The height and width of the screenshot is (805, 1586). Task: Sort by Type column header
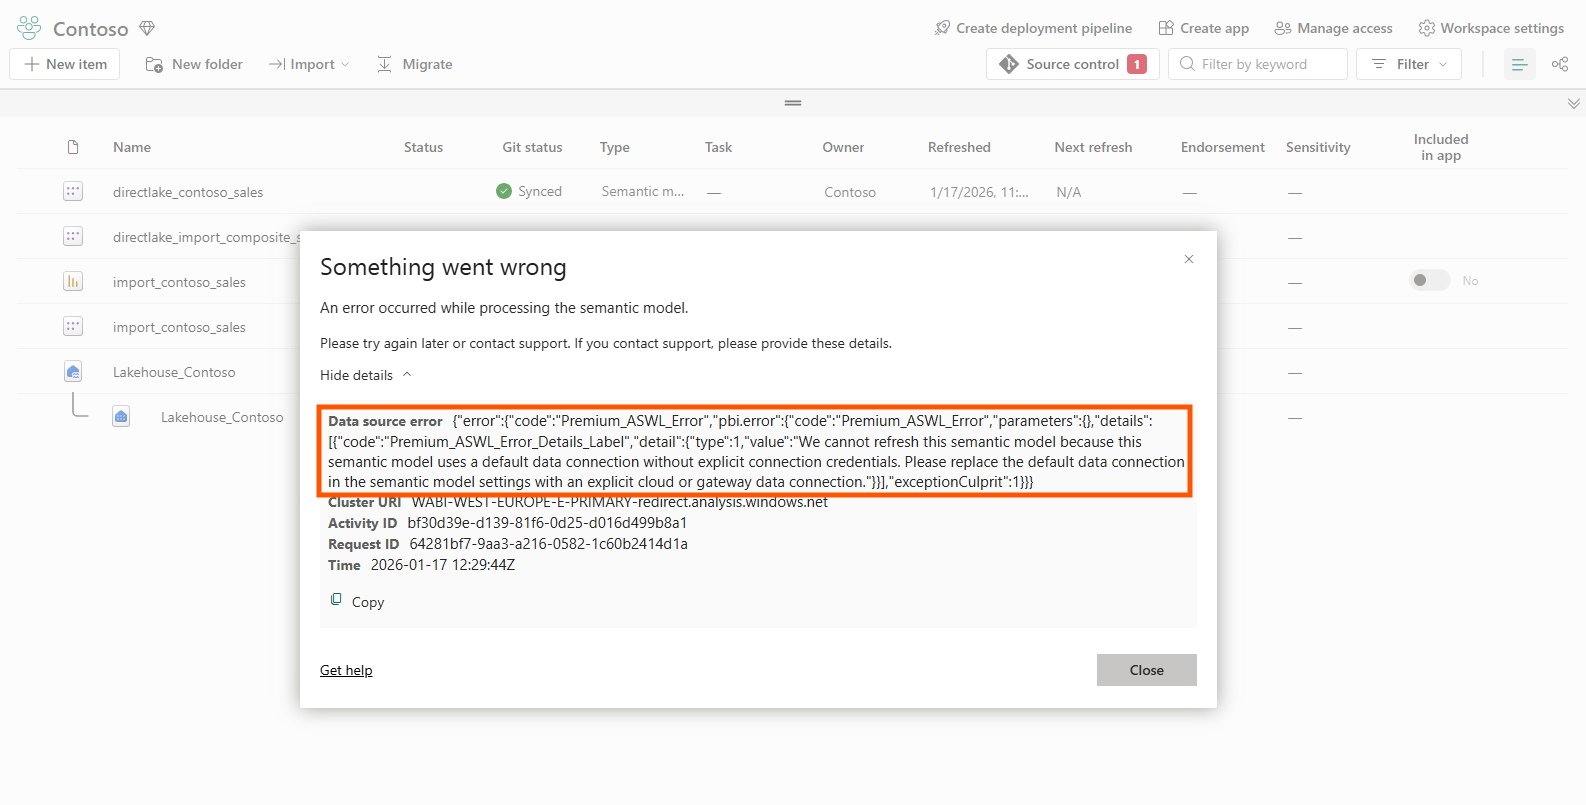click(615, 147)
